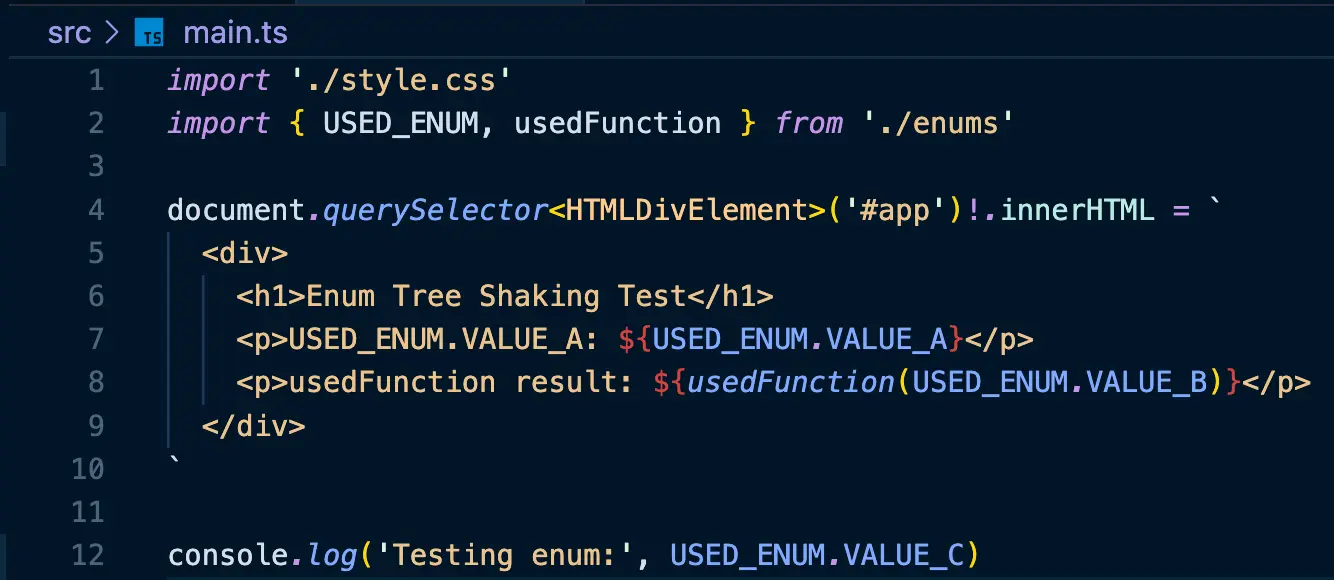Screen dimensions: 1334x580
Task: Click USED_ENUM in the import braces
Action: tap(400, 123)
